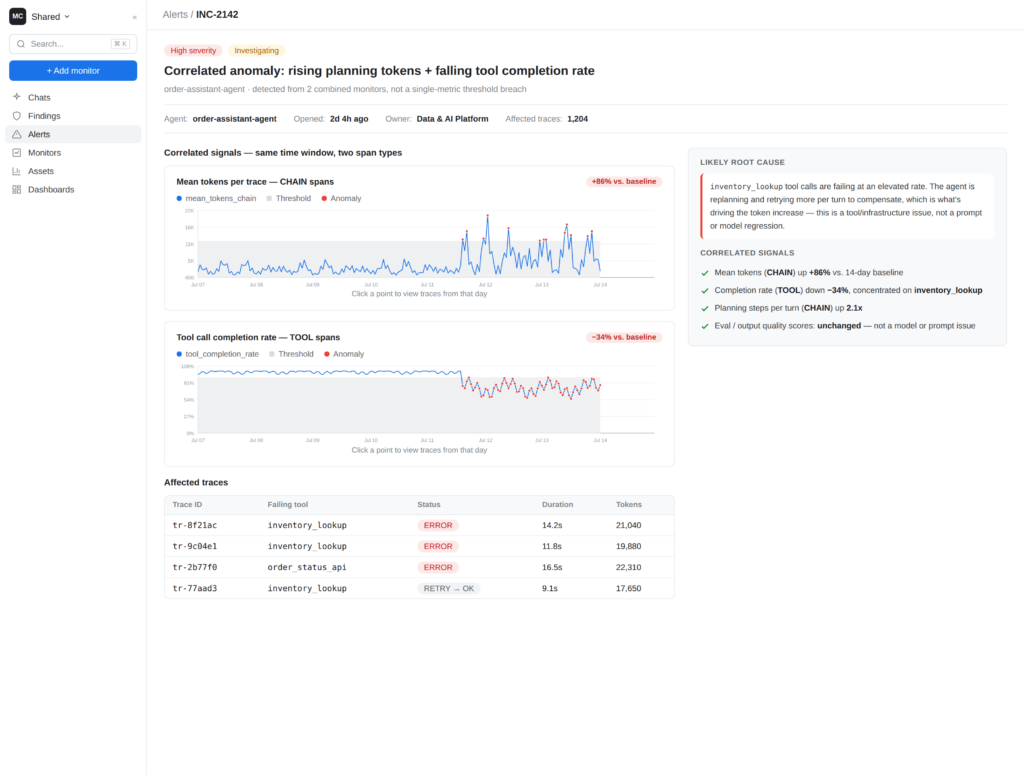Click checkmark beside Planning steps signal
This screenshot has width=1024, height=775.
tap(705, 308)
